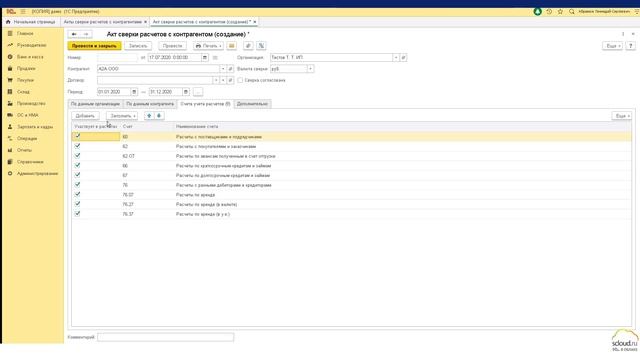Open the ОС и НМА section
The height and width of the screenshot is (360, 640).
pos(27,115)
